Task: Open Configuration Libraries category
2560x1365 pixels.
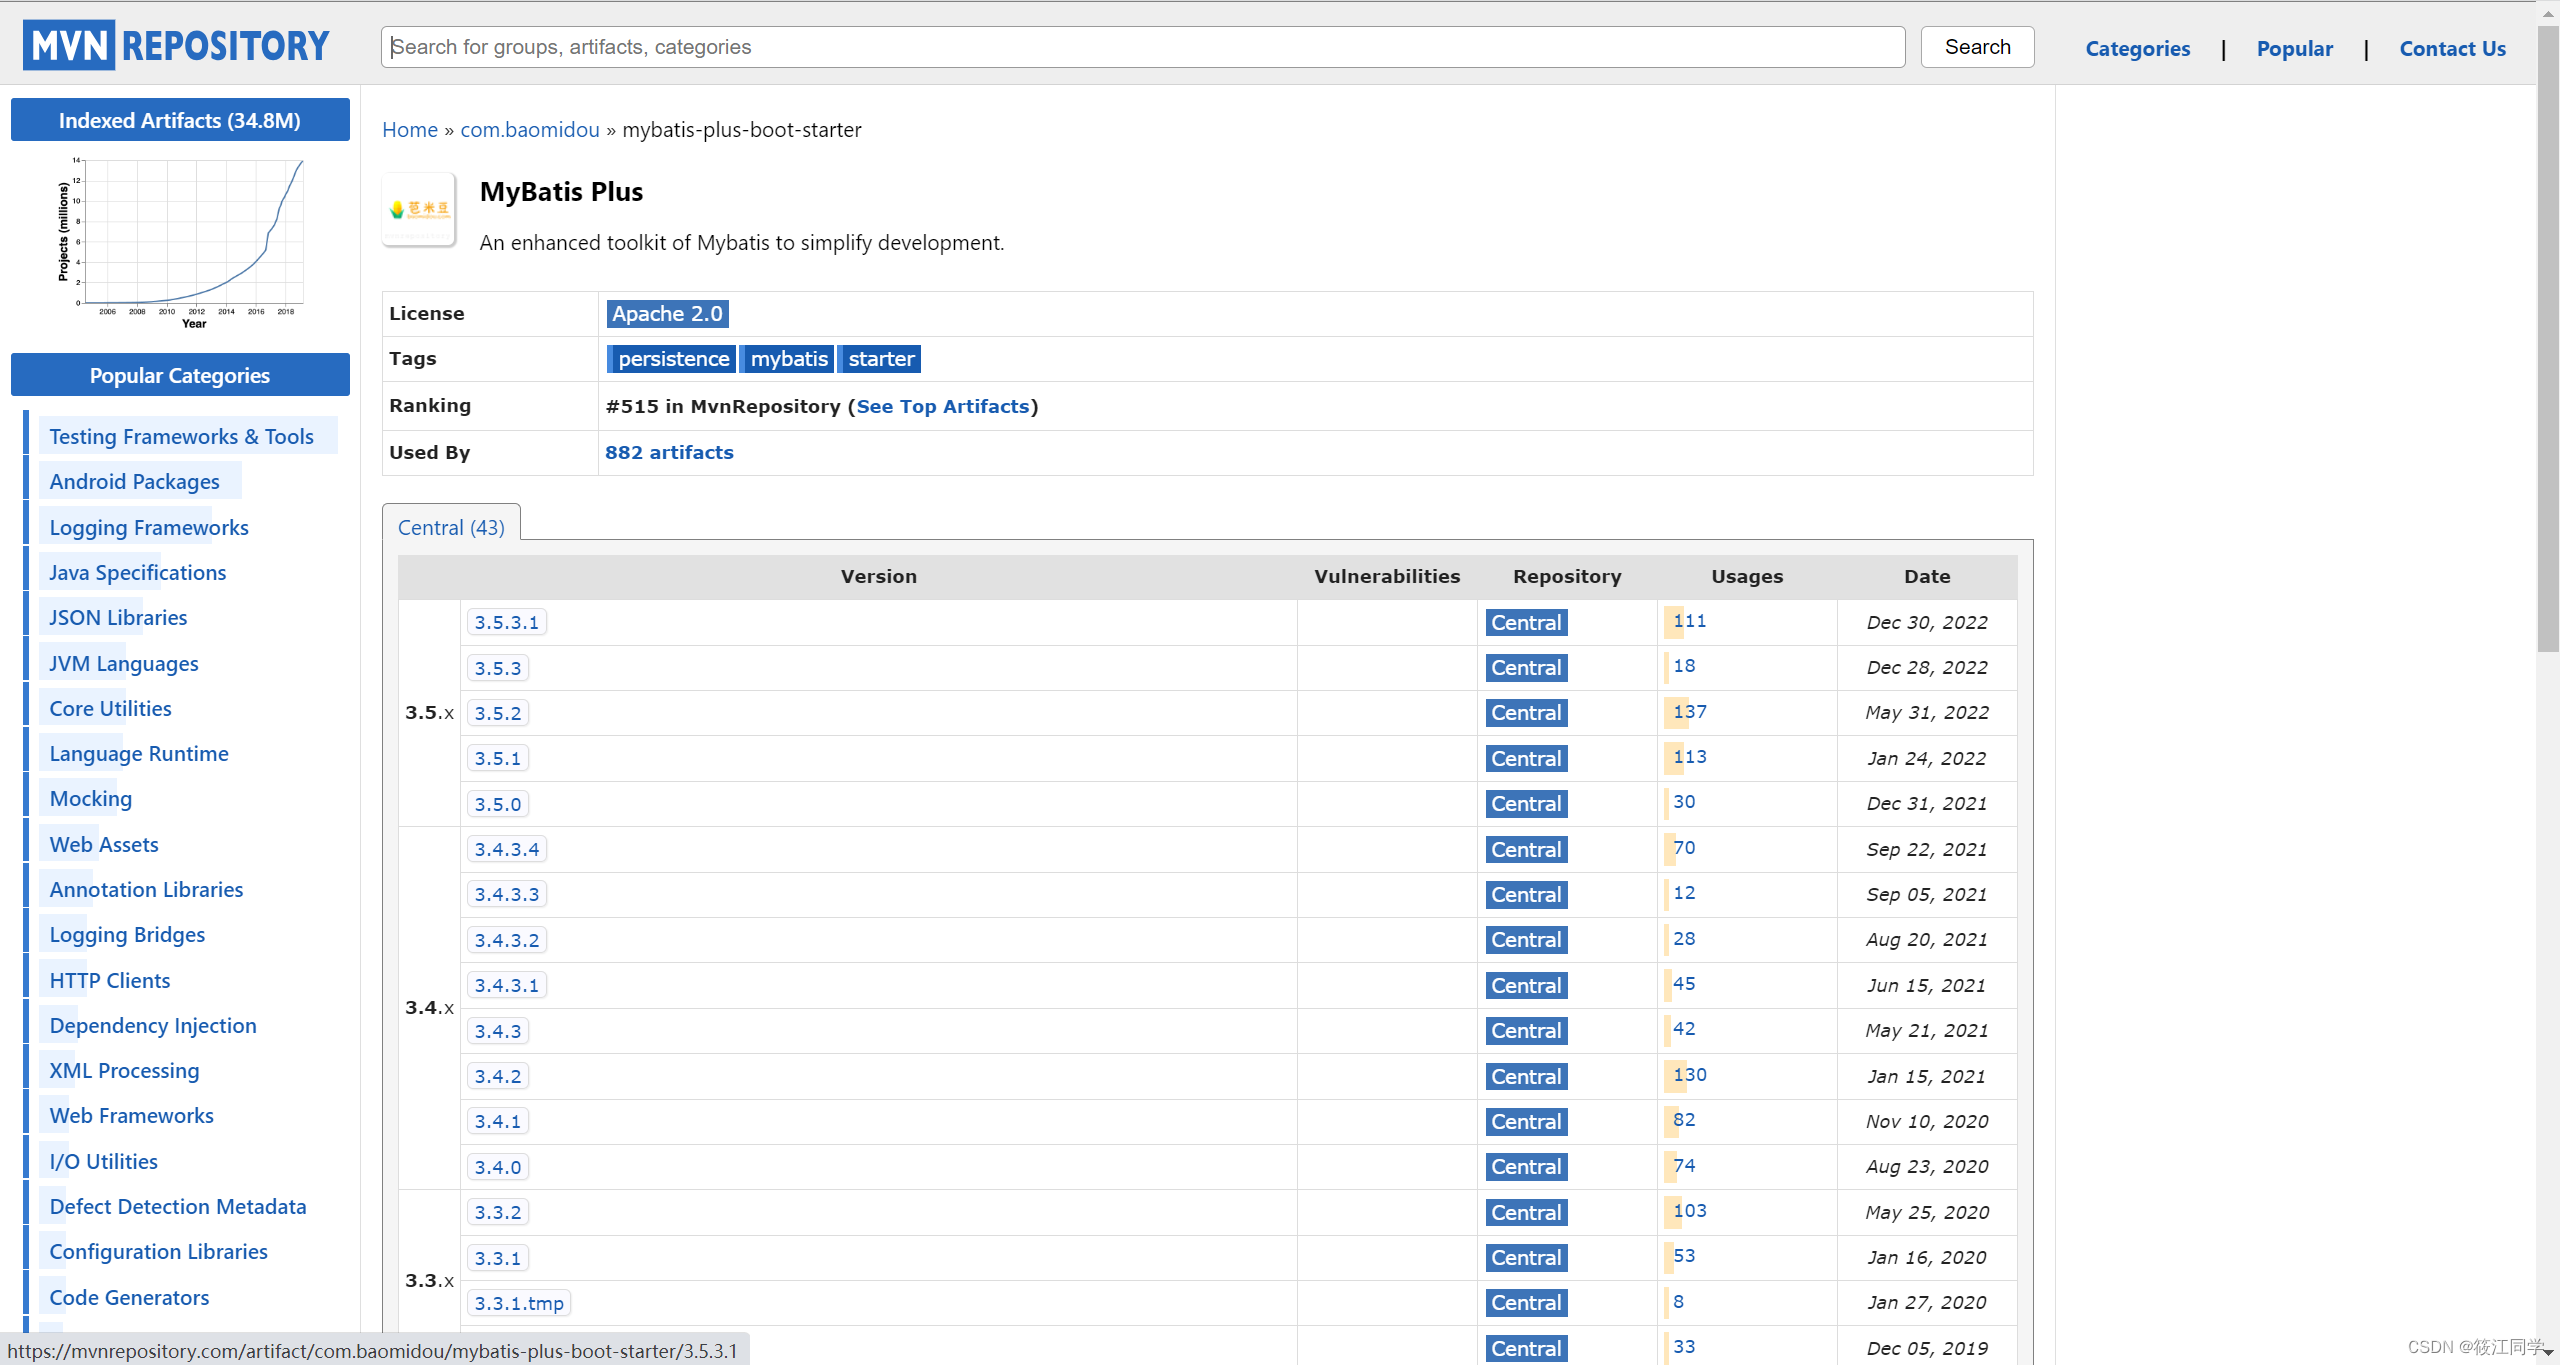Action: tap(158, 1251)
